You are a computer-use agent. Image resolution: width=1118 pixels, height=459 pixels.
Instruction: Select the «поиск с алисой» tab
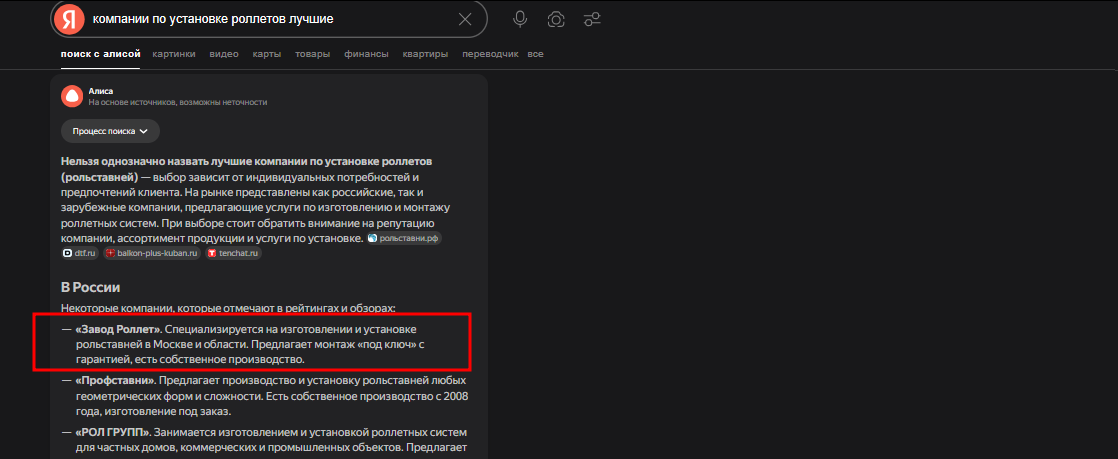[x=101, y=54]
